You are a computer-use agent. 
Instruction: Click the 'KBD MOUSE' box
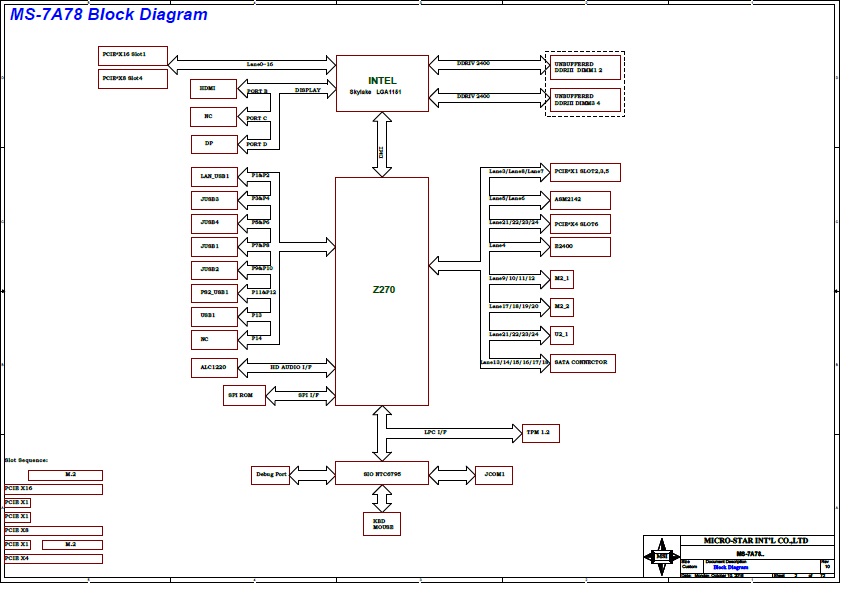click(x=382, y=524)
